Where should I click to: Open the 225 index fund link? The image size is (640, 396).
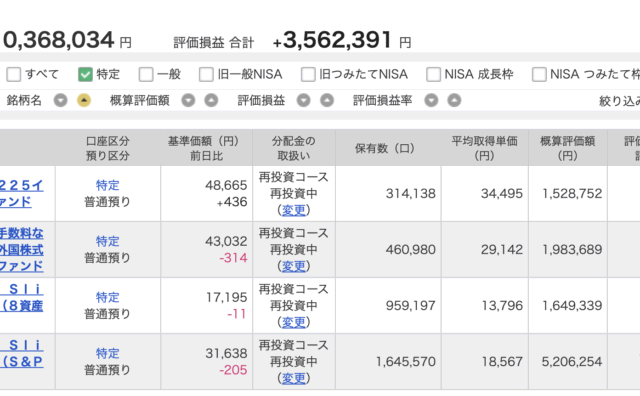click(x=21, y=194)
